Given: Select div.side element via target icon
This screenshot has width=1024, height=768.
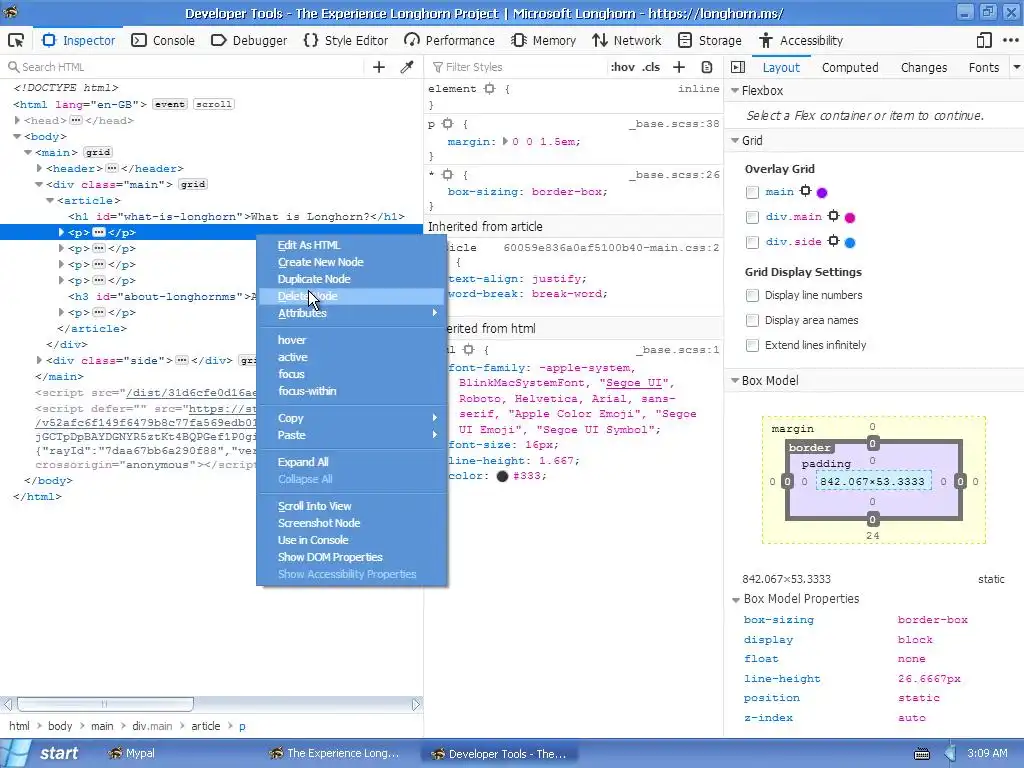Looking at the screenshot, I should pyautogui.click(x=833, y=241).
